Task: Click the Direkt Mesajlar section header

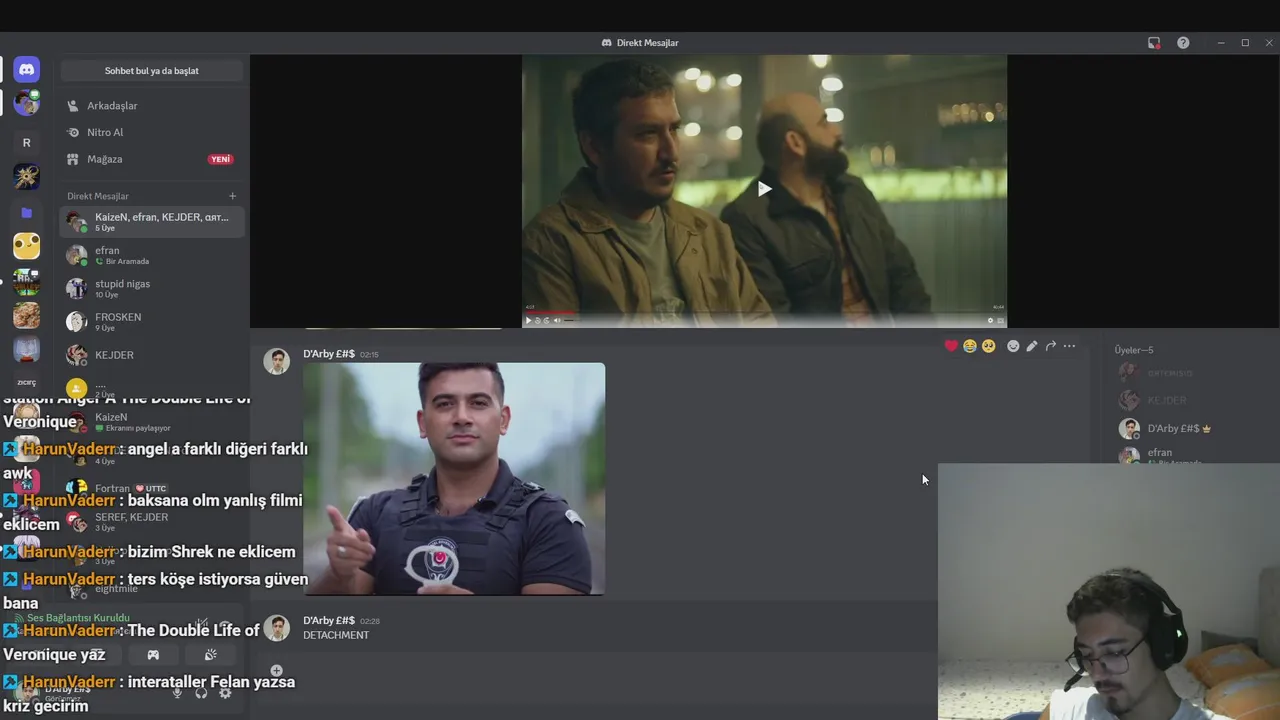Action: point(98,196)
